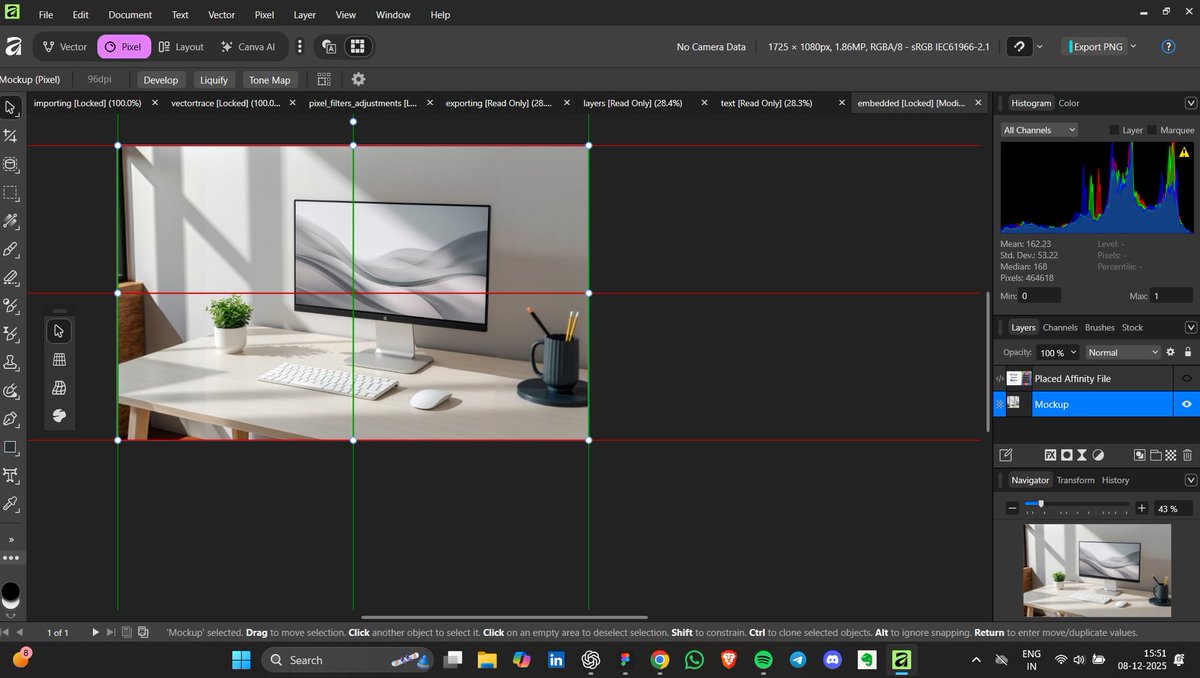The image size is (1200, 678).
Task: Click the Develop button
Action: coord(160,80)
